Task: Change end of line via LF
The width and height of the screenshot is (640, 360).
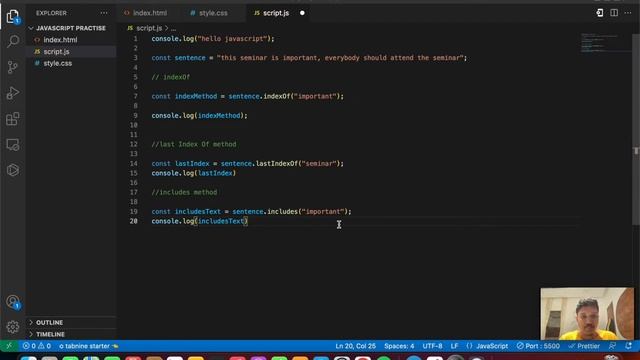Action: coord(454,346)
